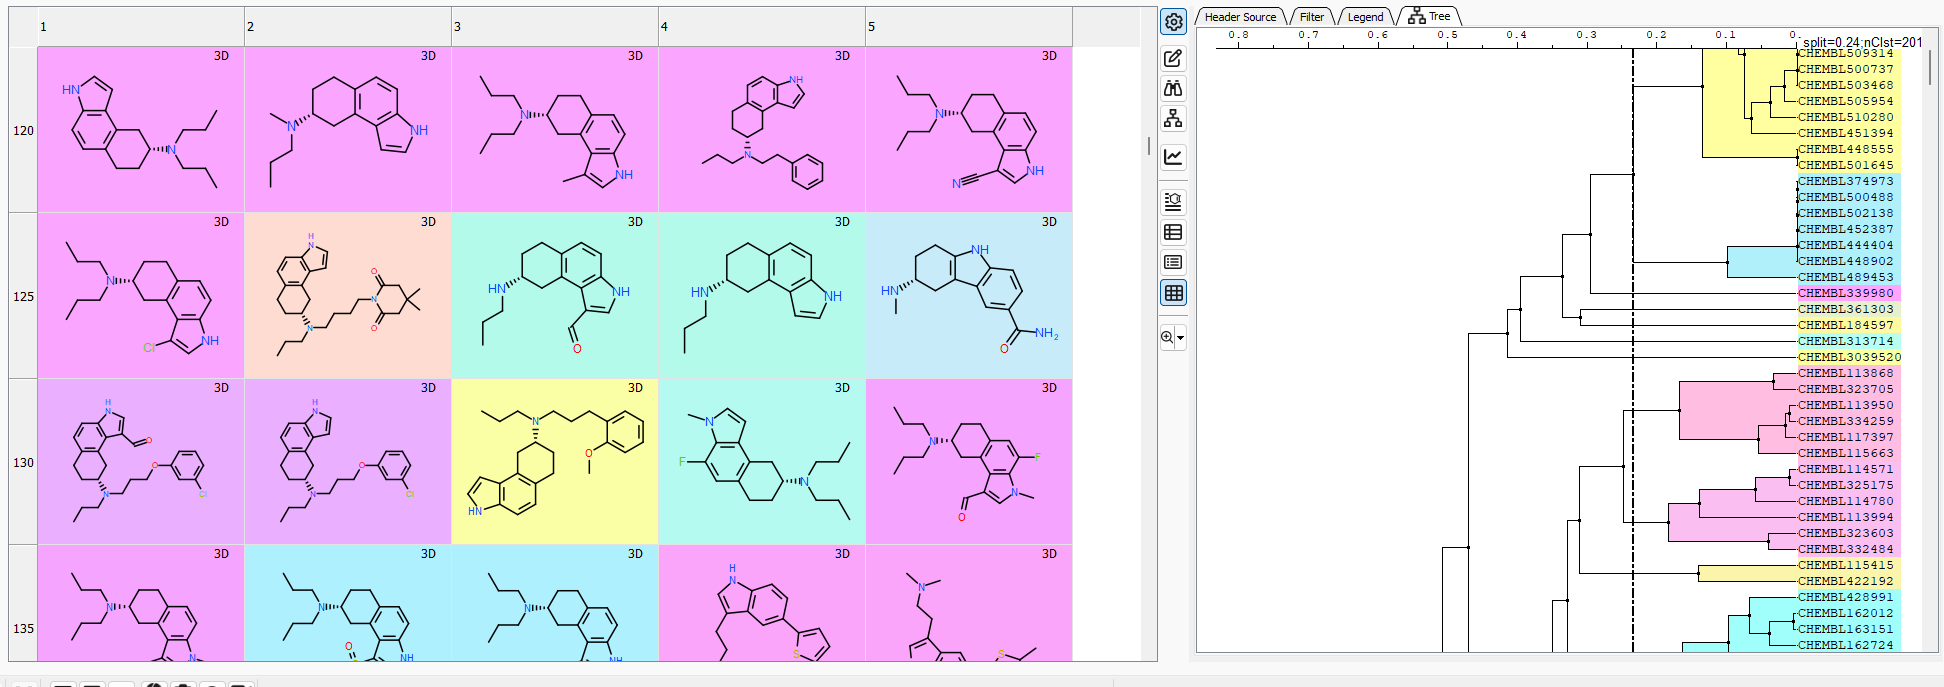Select tree leaf CHEMBL500737

click(x=1845, y=69)
